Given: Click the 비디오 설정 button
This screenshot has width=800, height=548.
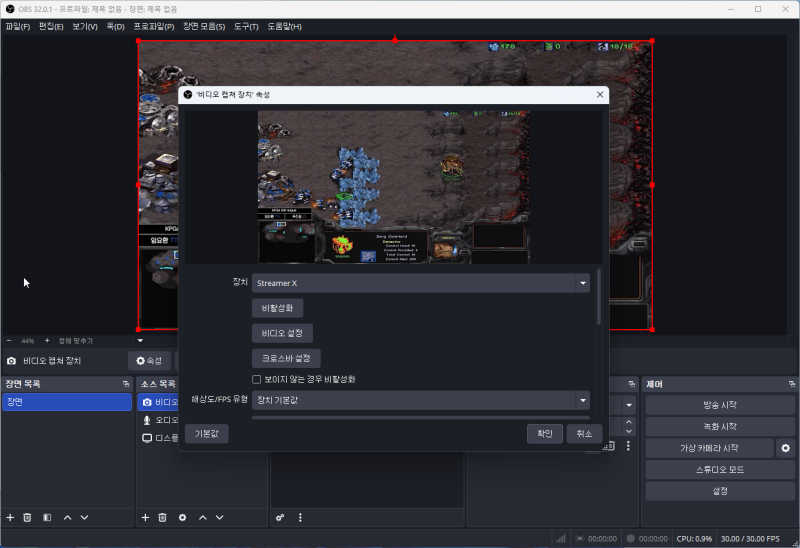Looking at the screenshot, I should pyautogui.click(x=282, y=333).
